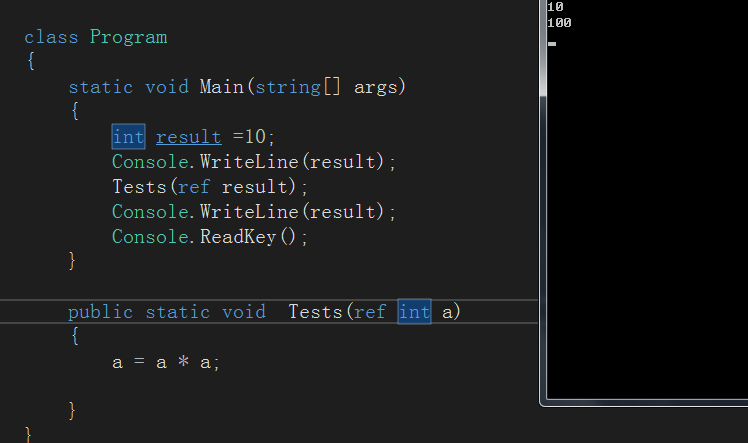Image resolution: width=748 pixels, height=443 pixels.
Task: Click the highlighted int keyword before result
Action: click(x=128, y=137)
